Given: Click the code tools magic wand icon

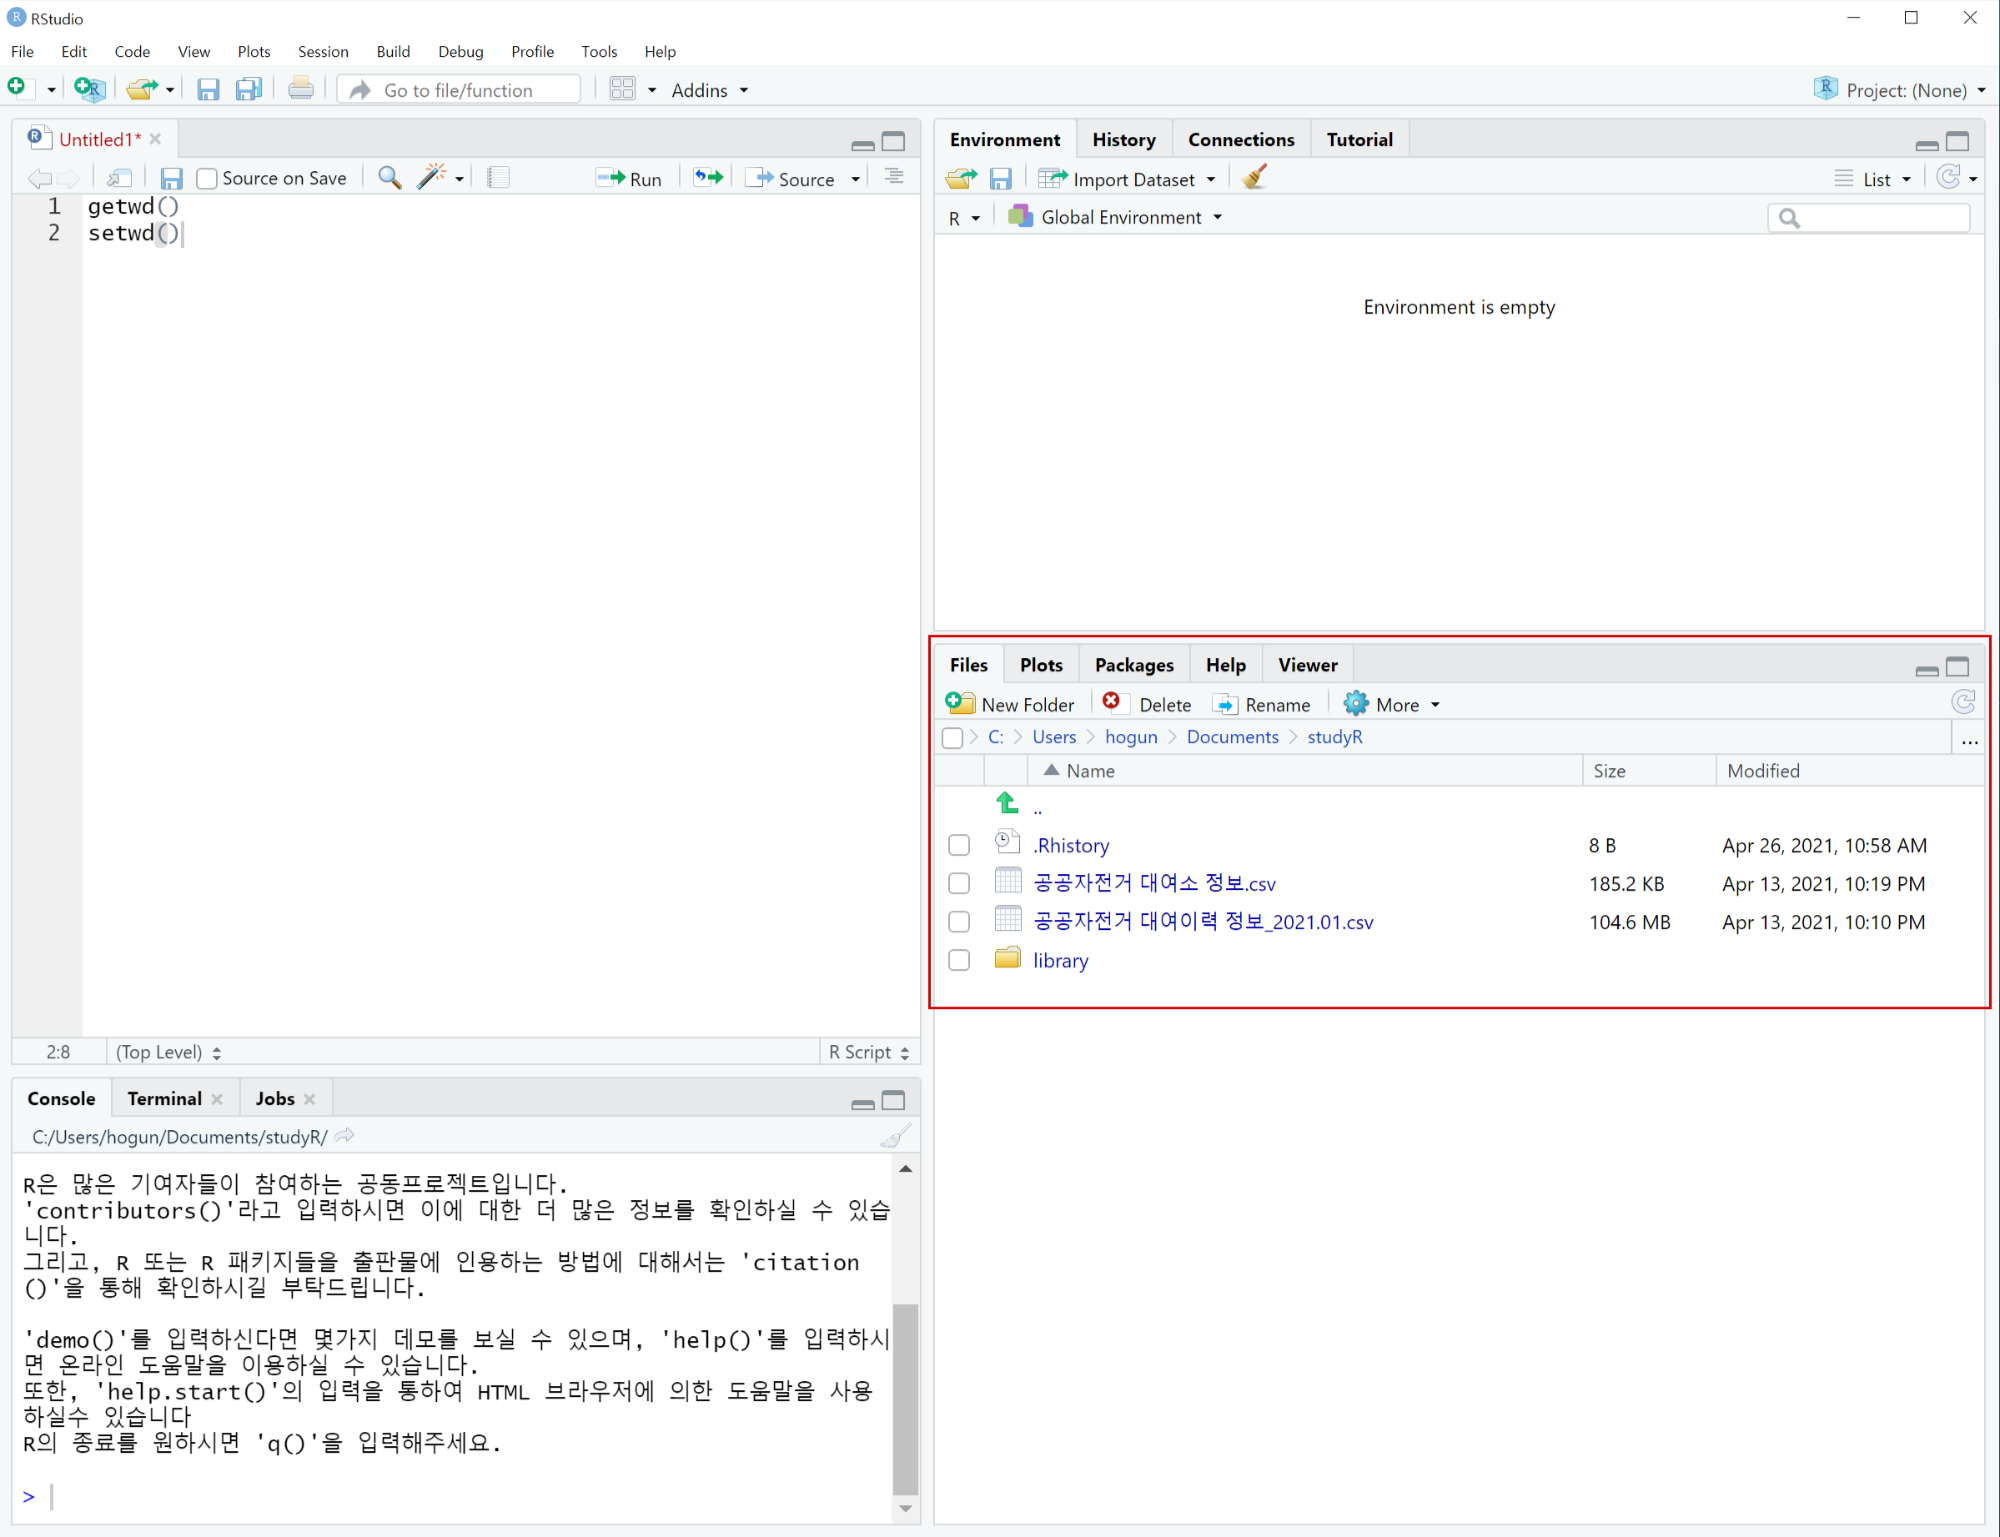Looking at the screenshot, I should coord(431,178).
